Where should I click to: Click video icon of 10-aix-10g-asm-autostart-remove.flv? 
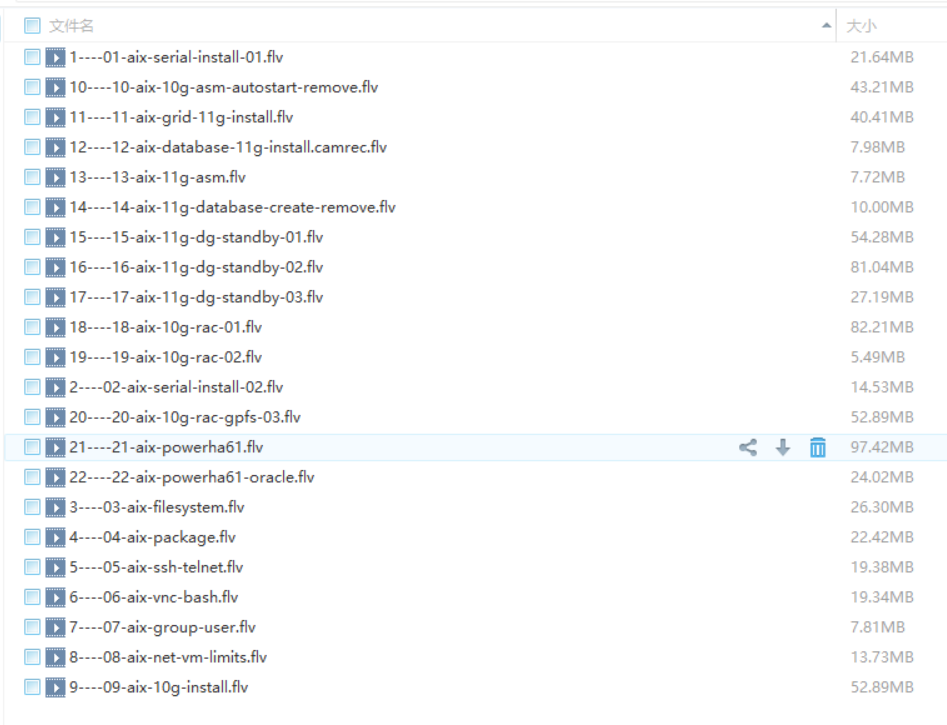[56, 88]
